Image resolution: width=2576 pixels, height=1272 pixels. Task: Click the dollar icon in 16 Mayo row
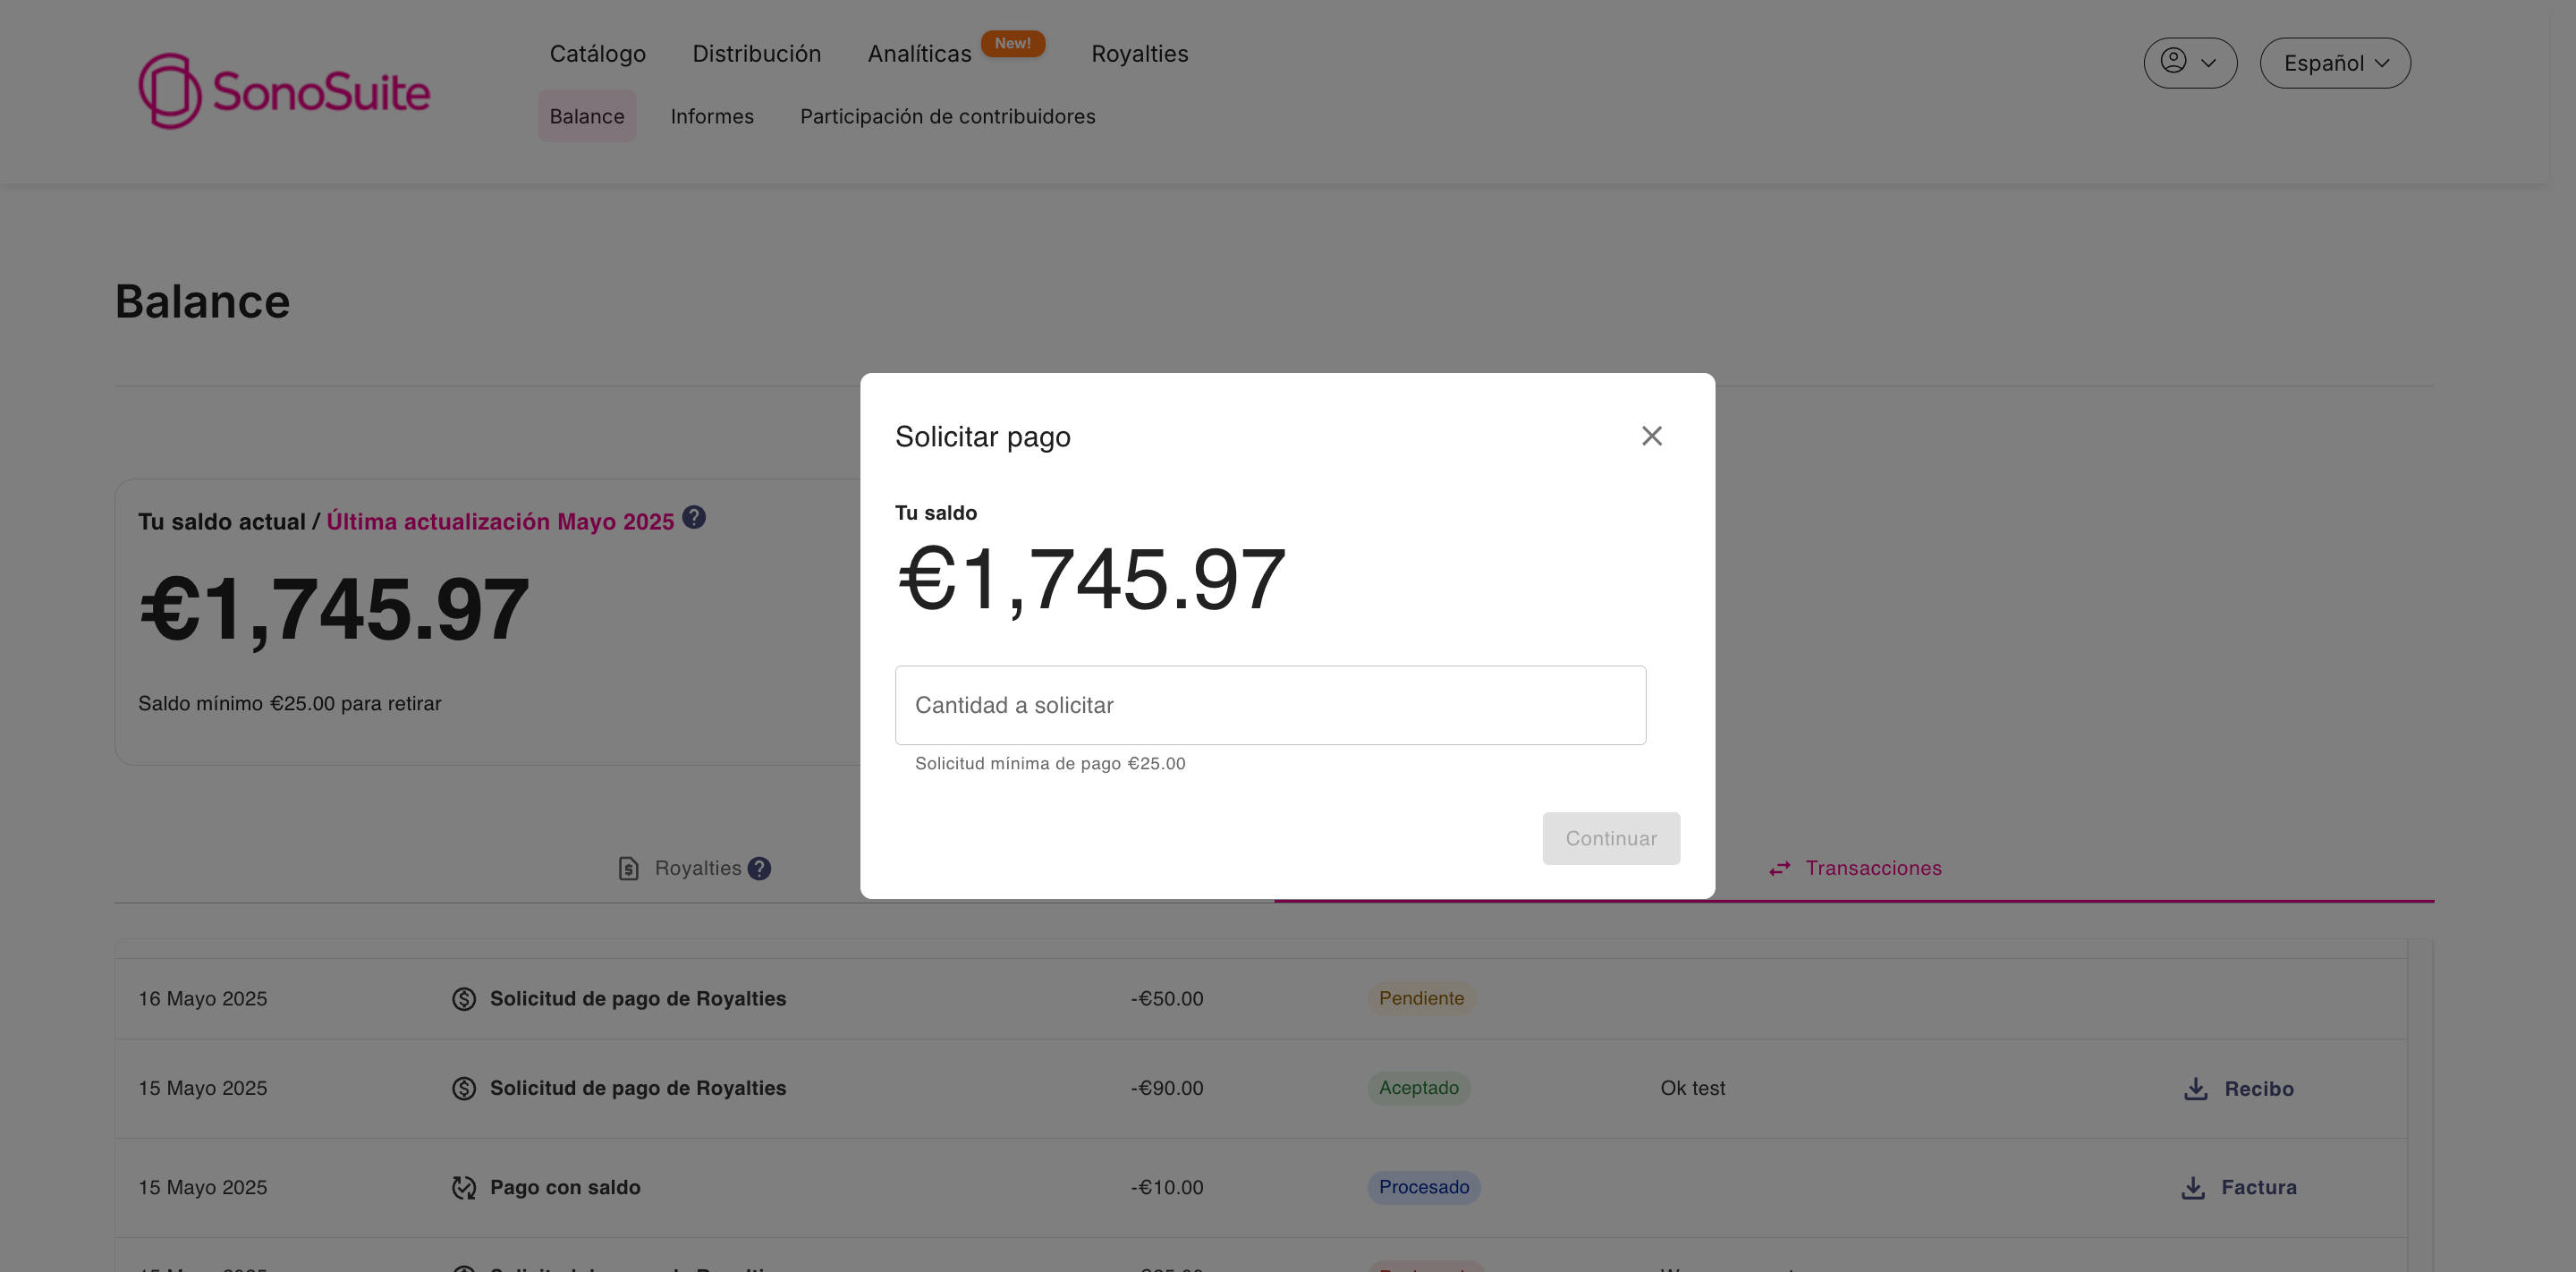pyautogui.click(x=464, y=999)
